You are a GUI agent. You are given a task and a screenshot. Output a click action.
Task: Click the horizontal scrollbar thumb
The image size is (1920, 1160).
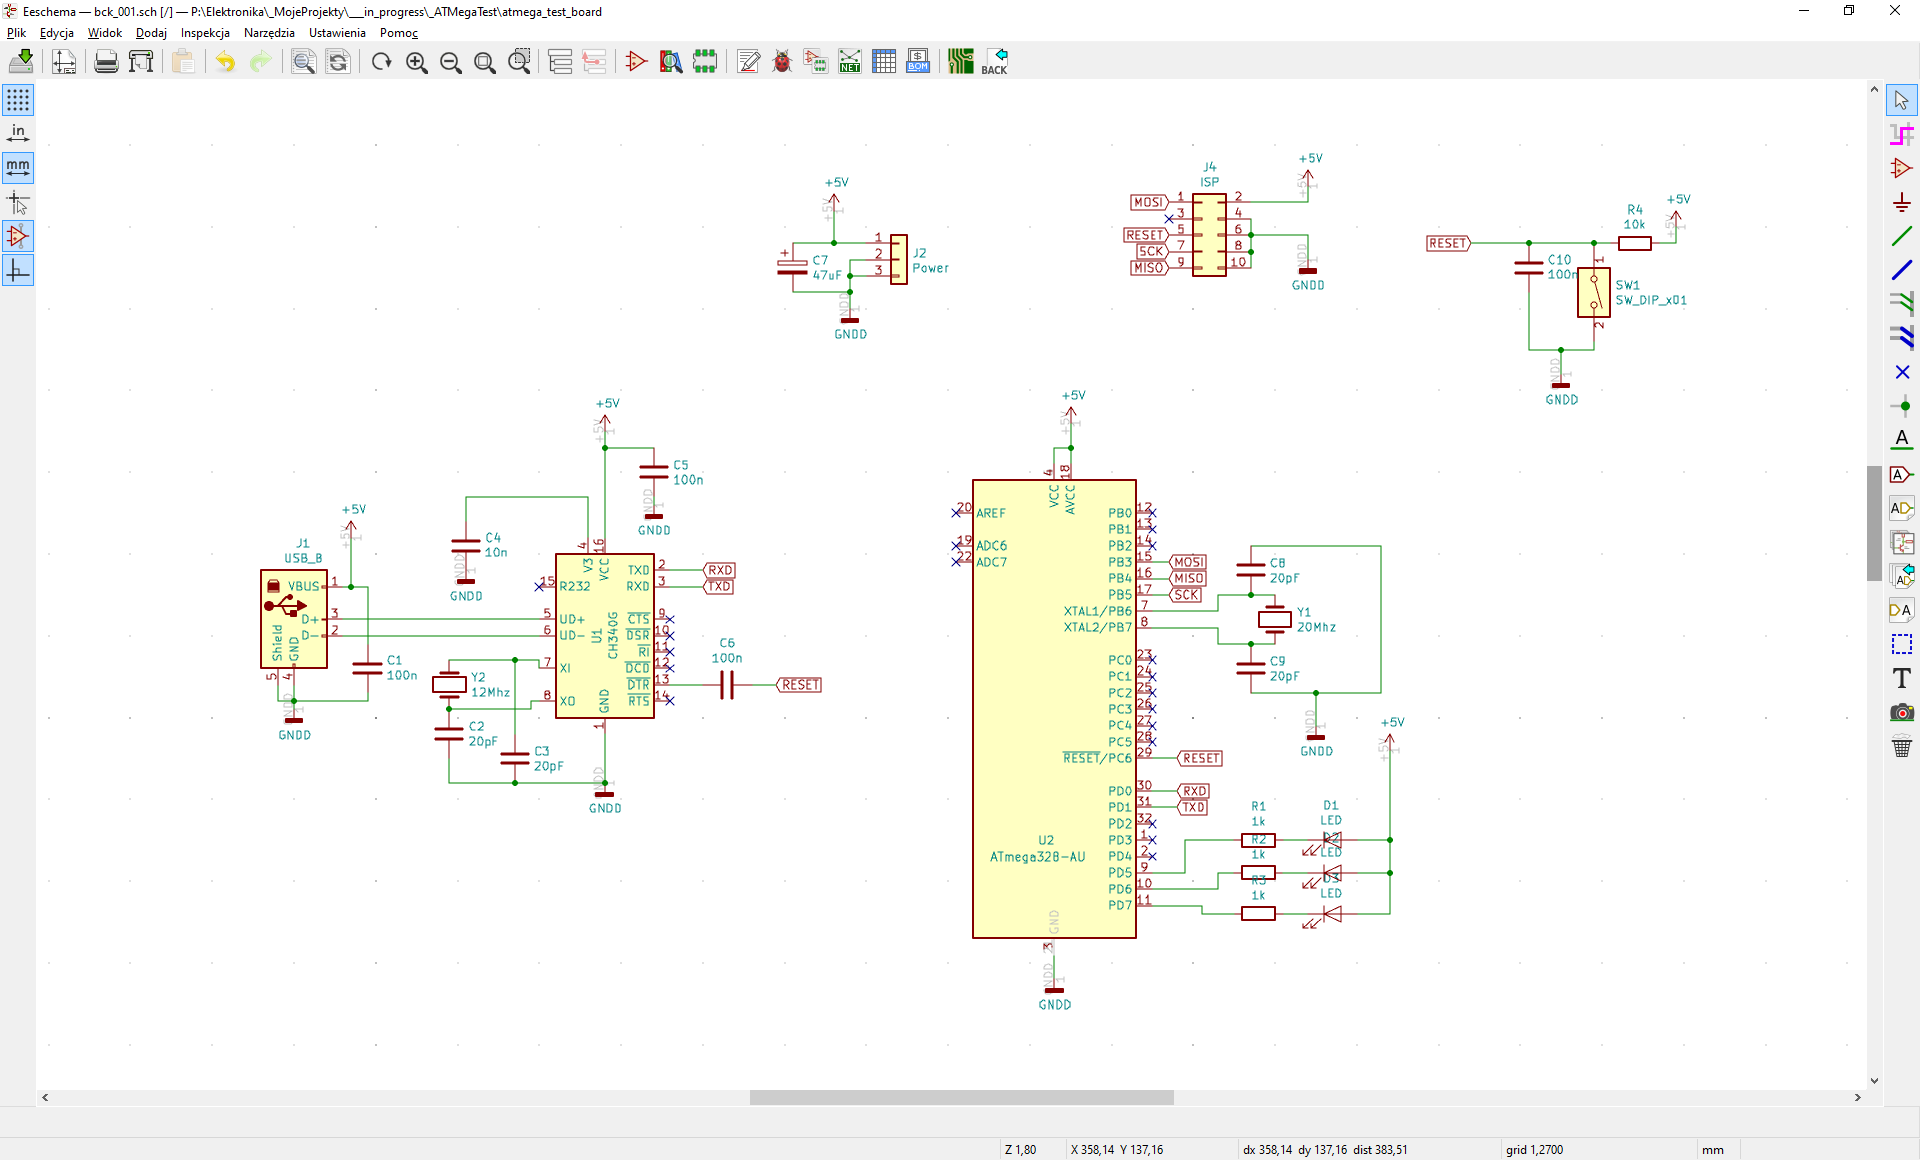pyautogui.click(x=961, y=1097)
